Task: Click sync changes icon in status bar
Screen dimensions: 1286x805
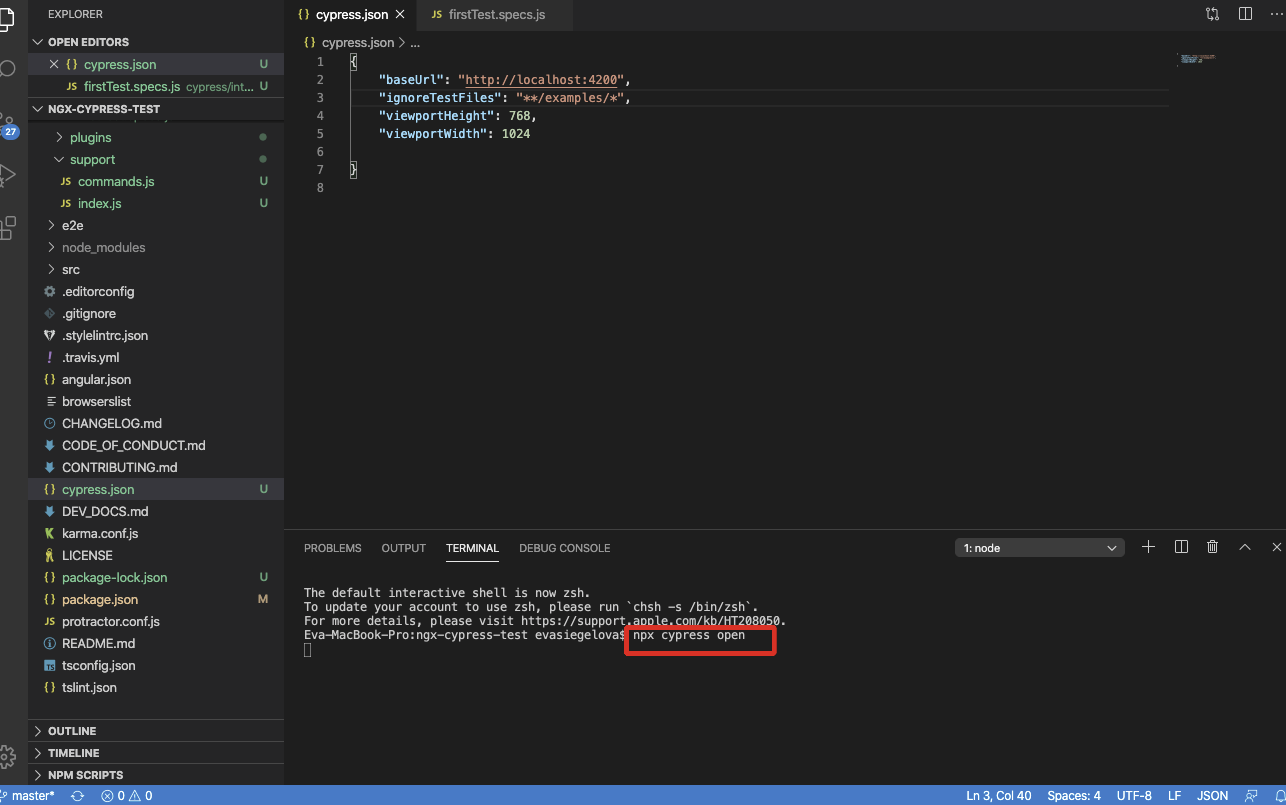Action: pyautogui.click(x=77, y=796)
